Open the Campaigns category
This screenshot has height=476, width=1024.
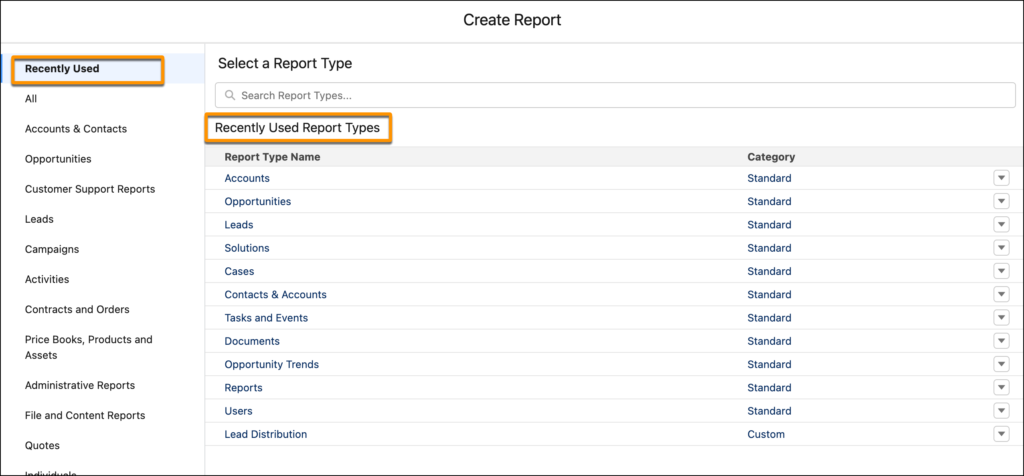(52, 249)
